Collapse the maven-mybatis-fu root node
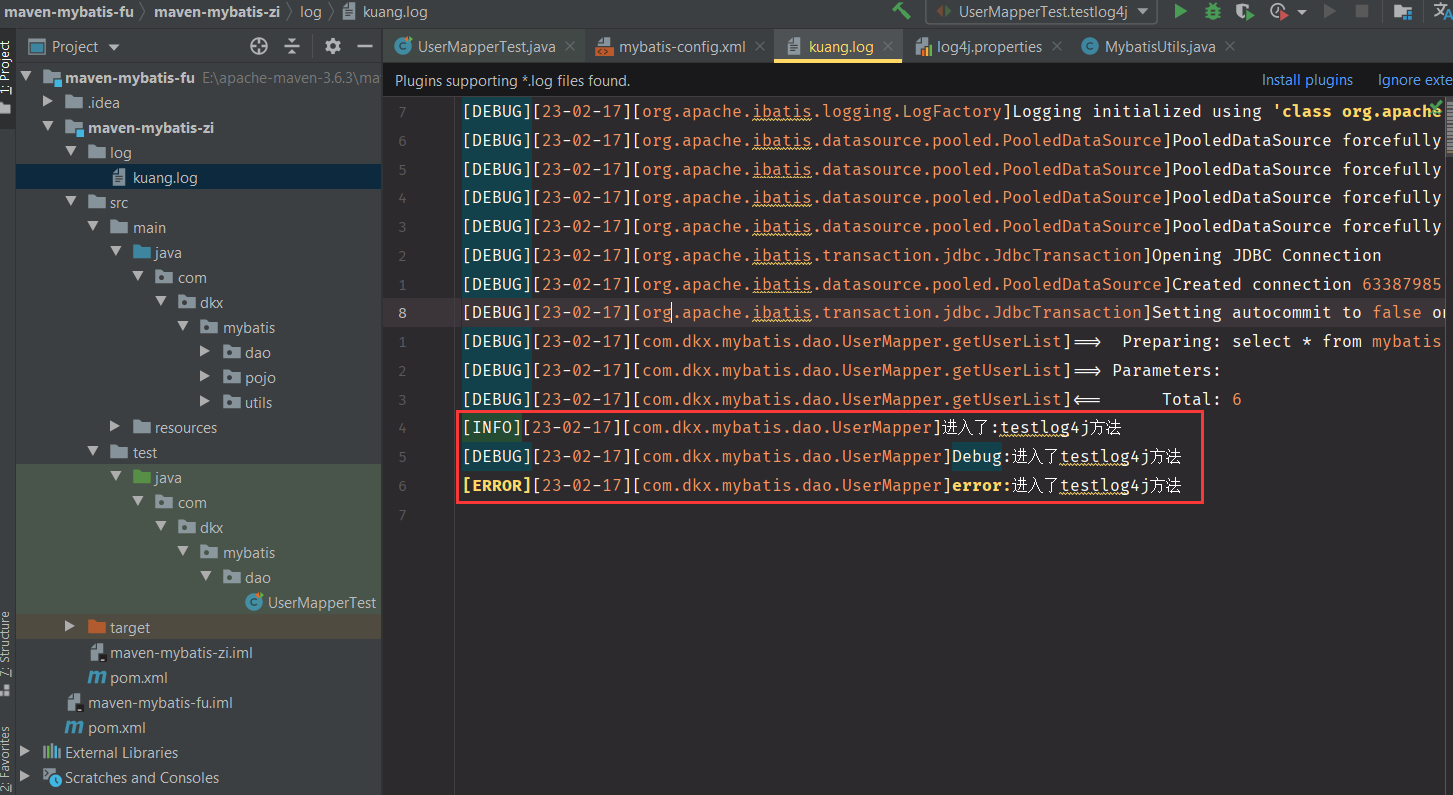This screenshot has width=1453, height=795. point(26,78)
